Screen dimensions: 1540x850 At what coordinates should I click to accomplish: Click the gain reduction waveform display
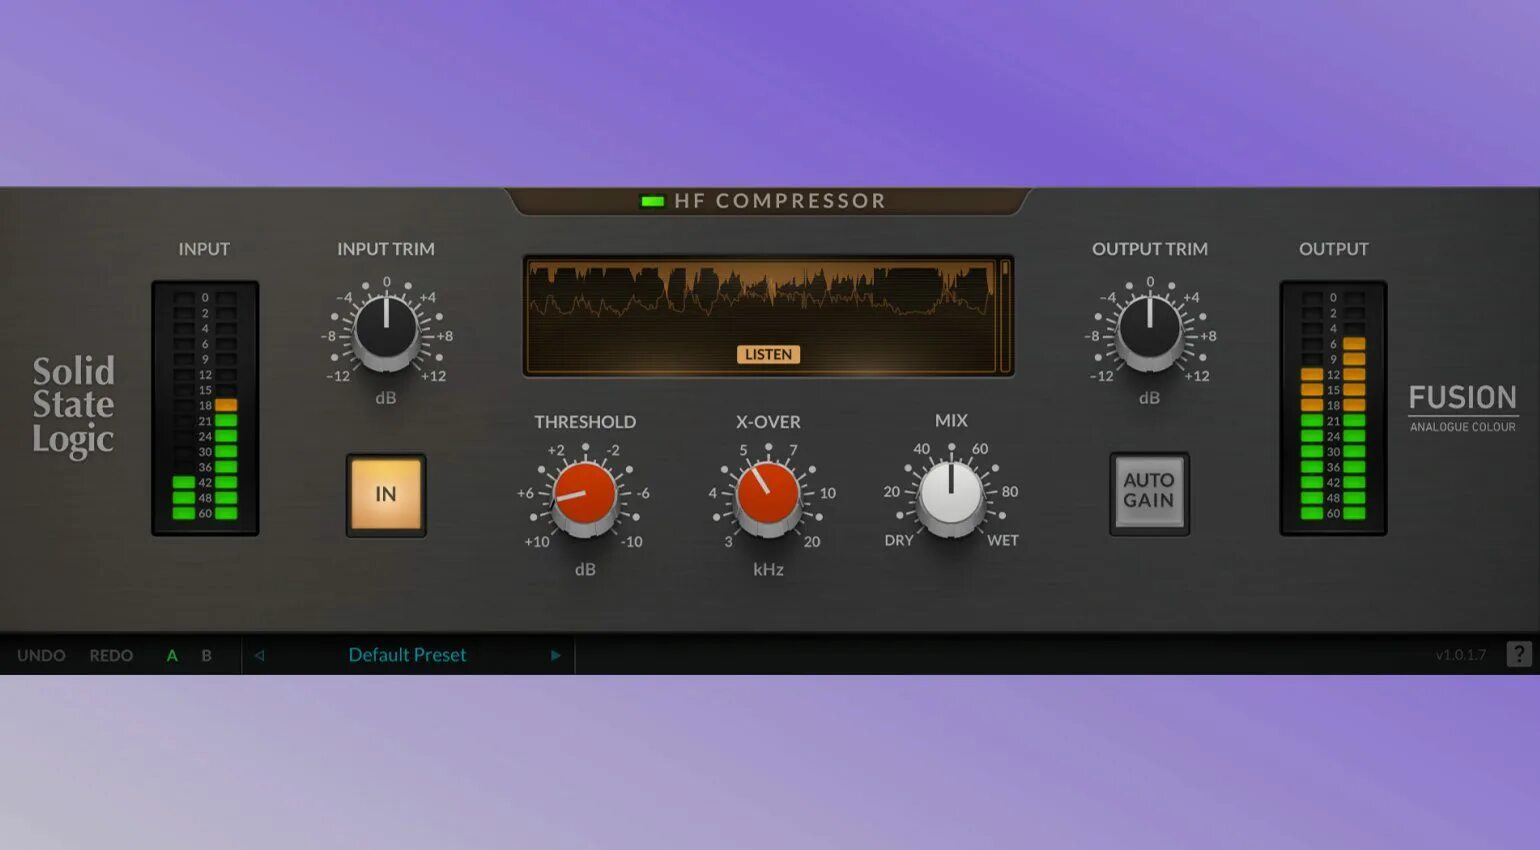[x=761, y=315]
